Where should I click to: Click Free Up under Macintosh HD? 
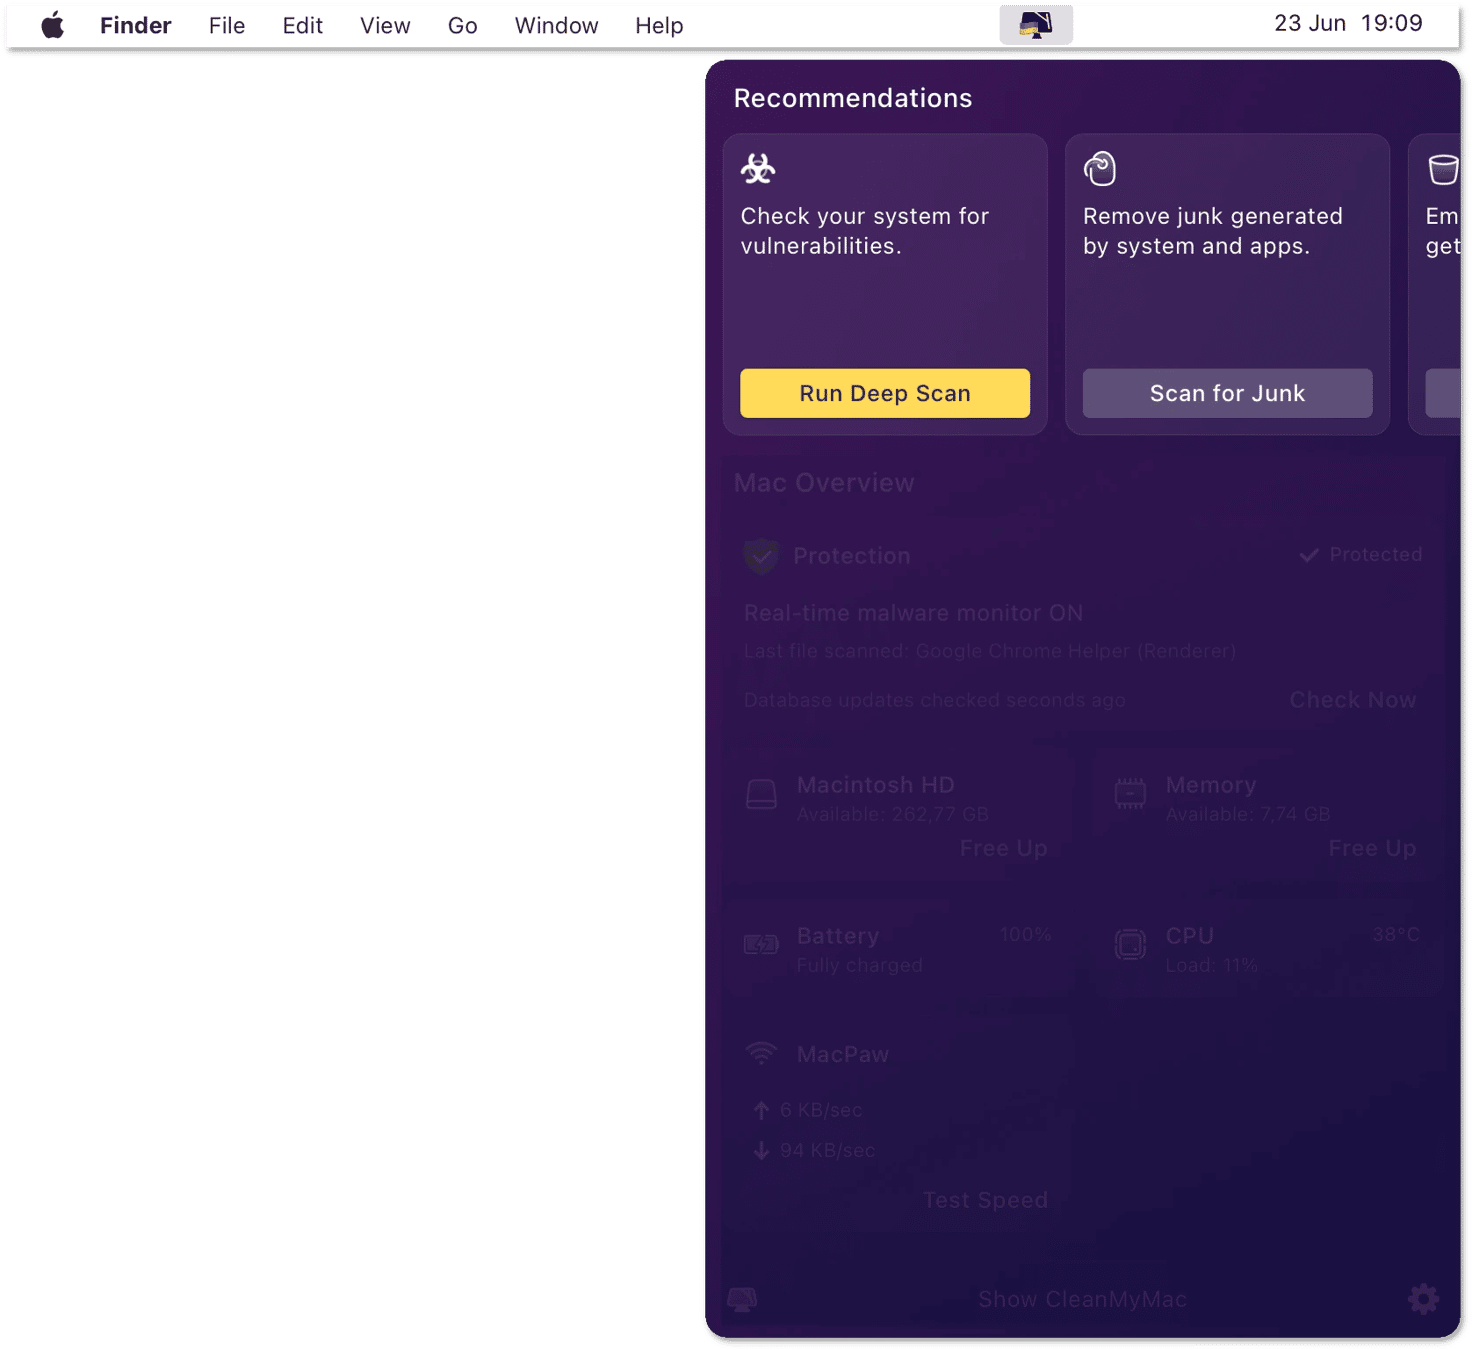tap(1003, 848)
